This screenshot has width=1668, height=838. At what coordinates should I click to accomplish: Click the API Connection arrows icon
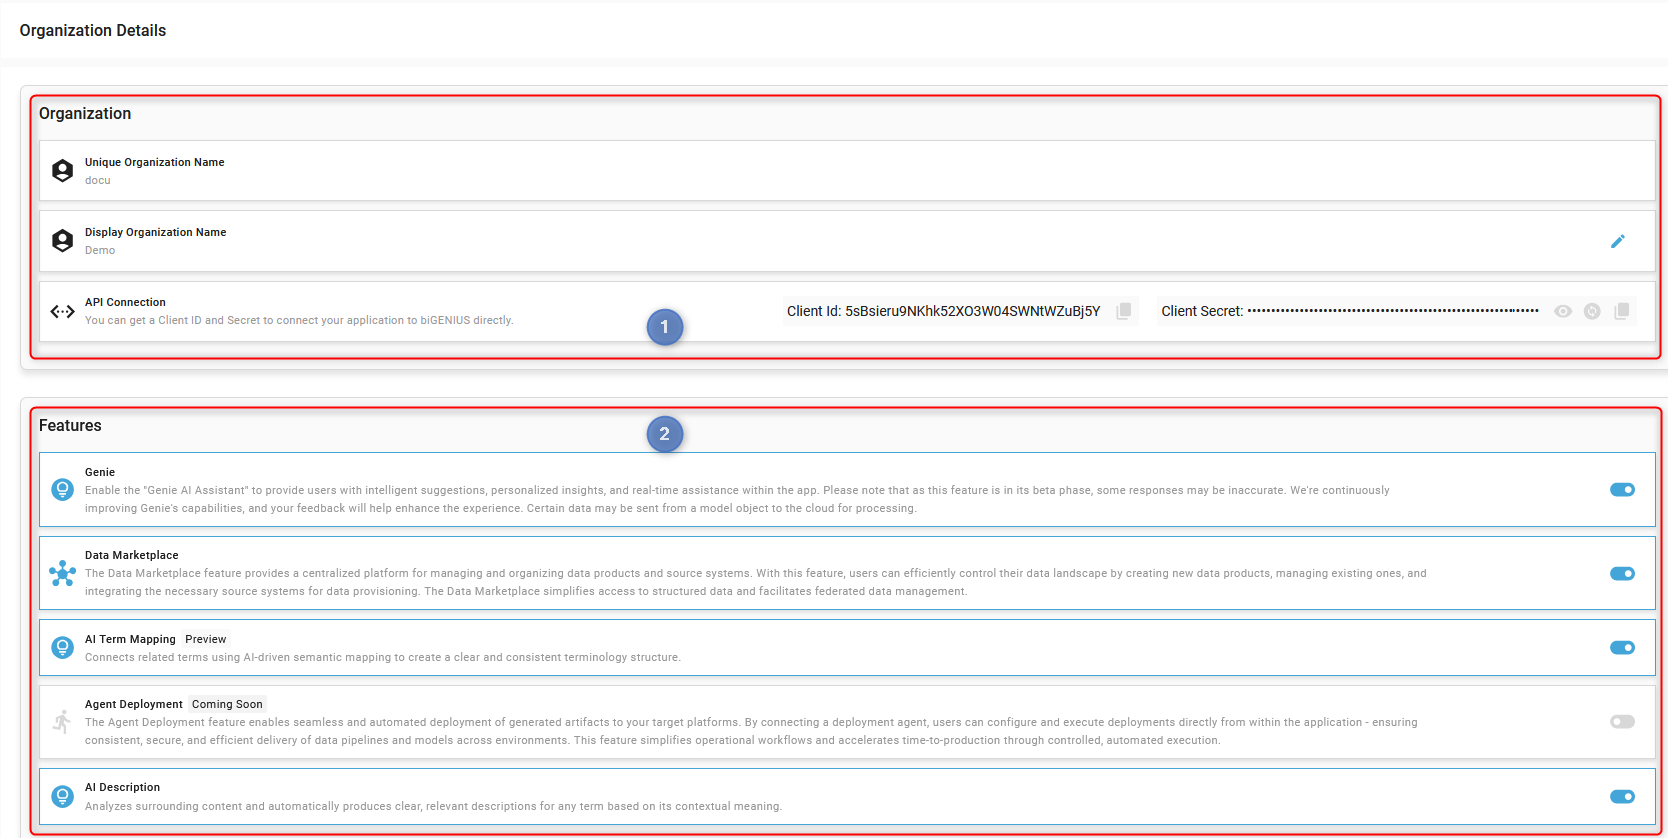click(62, 311)
